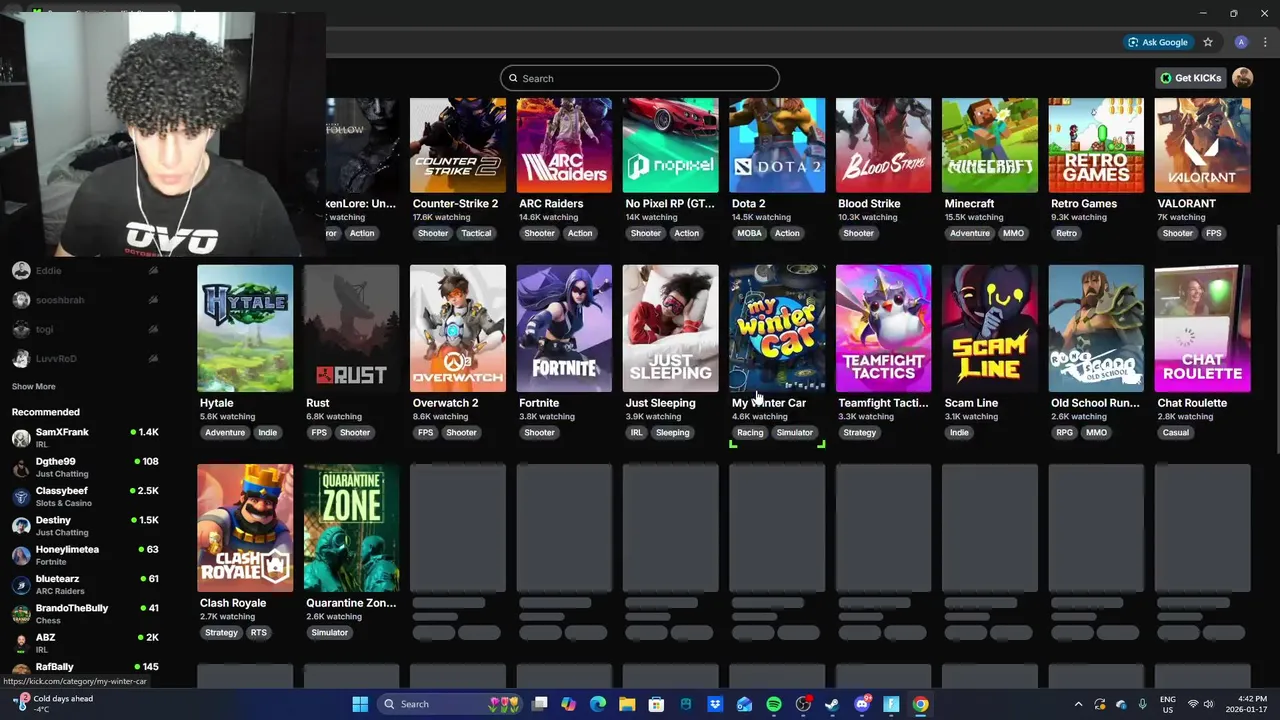Screen dimensions: 1280x720
Task: Click the Get KICKs button
Action: click(x=1190, y=78)
